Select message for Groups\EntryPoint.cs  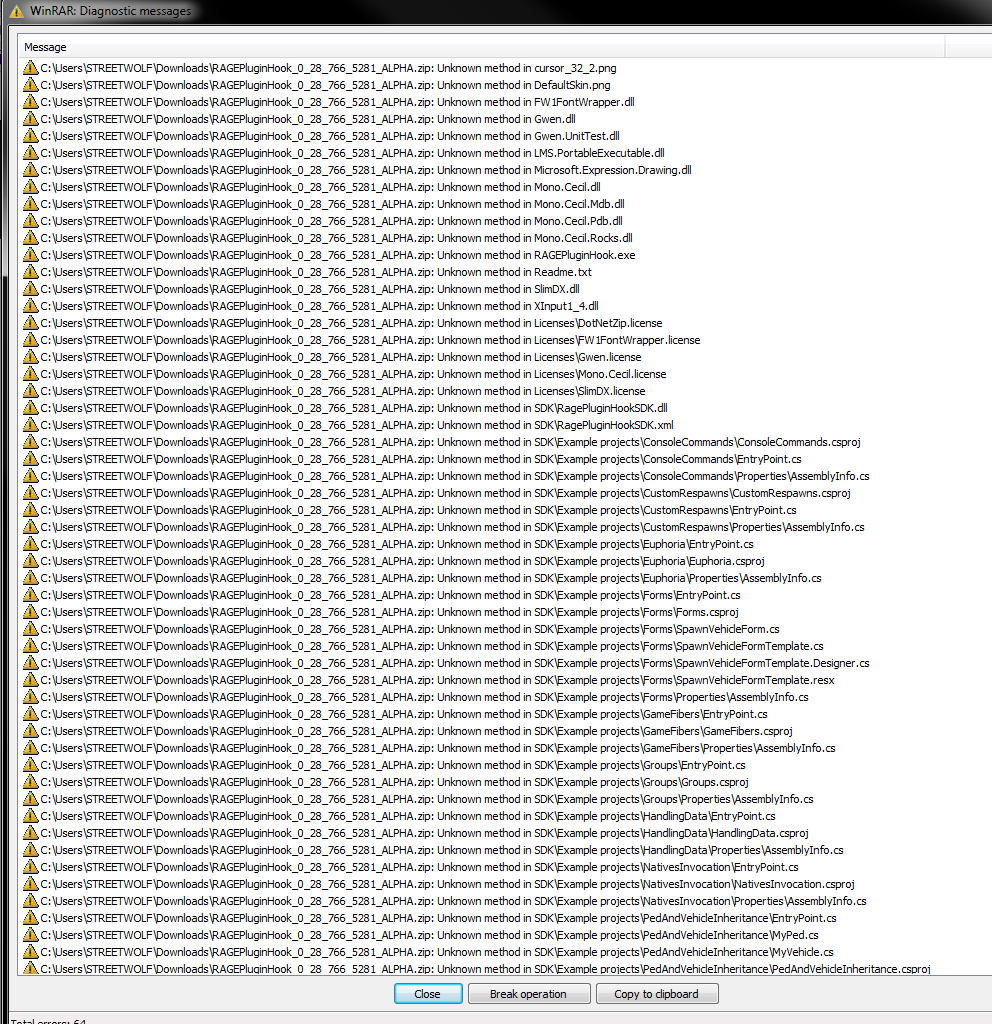(392, 765)
